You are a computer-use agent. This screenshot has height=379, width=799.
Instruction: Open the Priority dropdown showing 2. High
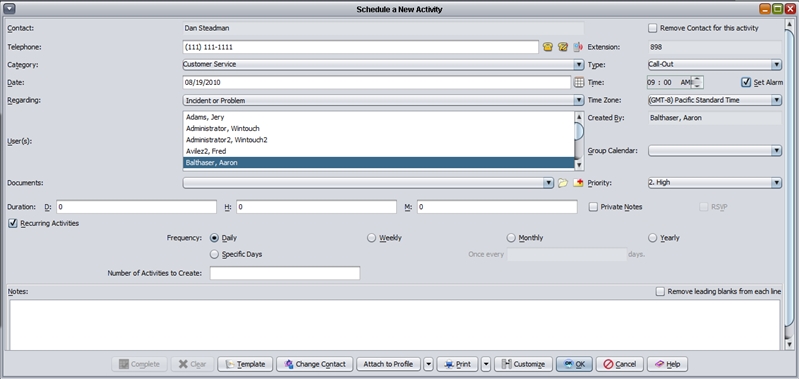coord(776,182)
